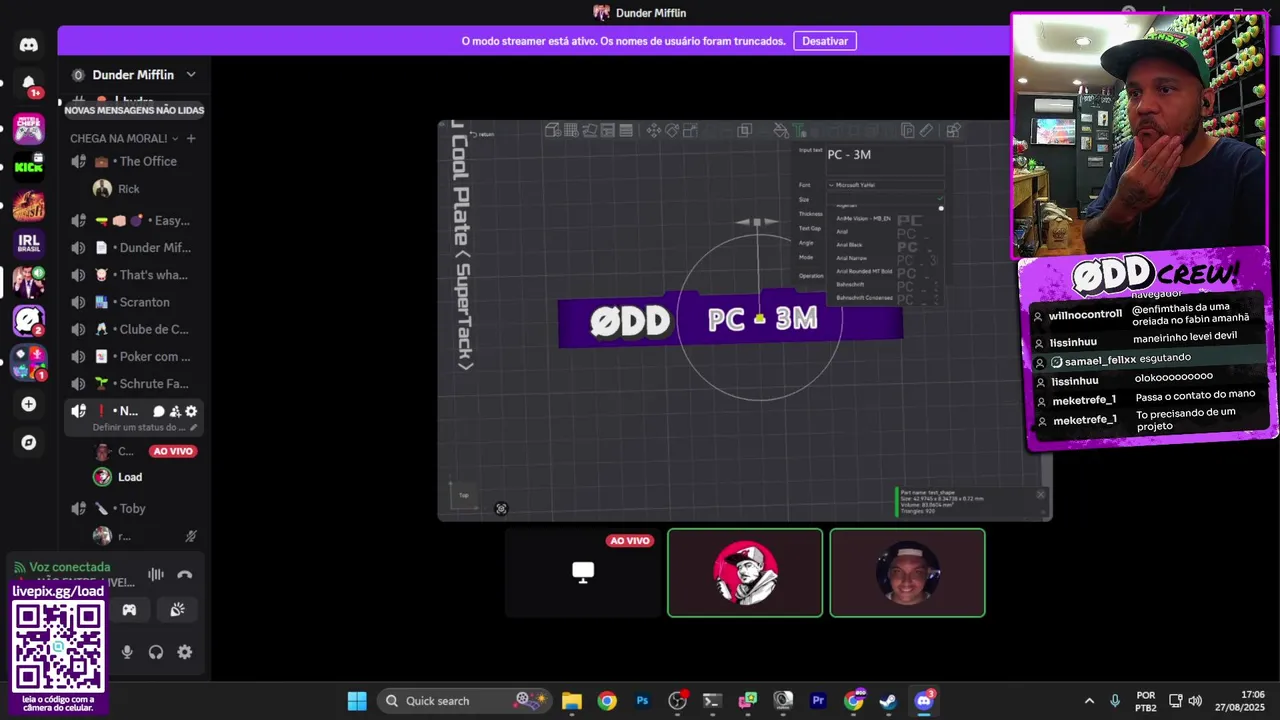Click the taskbar volume speaker icon
Screen dimensions: 1280x720
(x=1195, y=701)
